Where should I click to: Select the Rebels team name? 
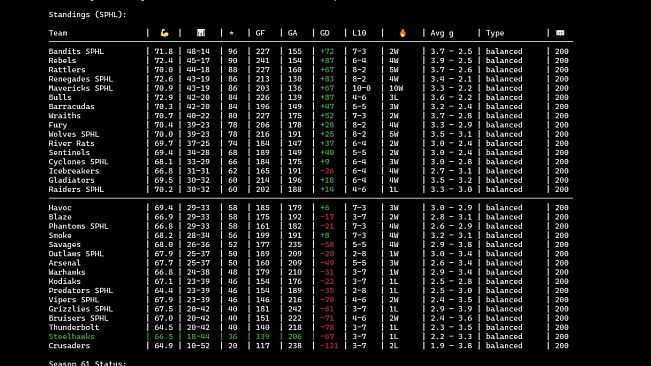62,61
